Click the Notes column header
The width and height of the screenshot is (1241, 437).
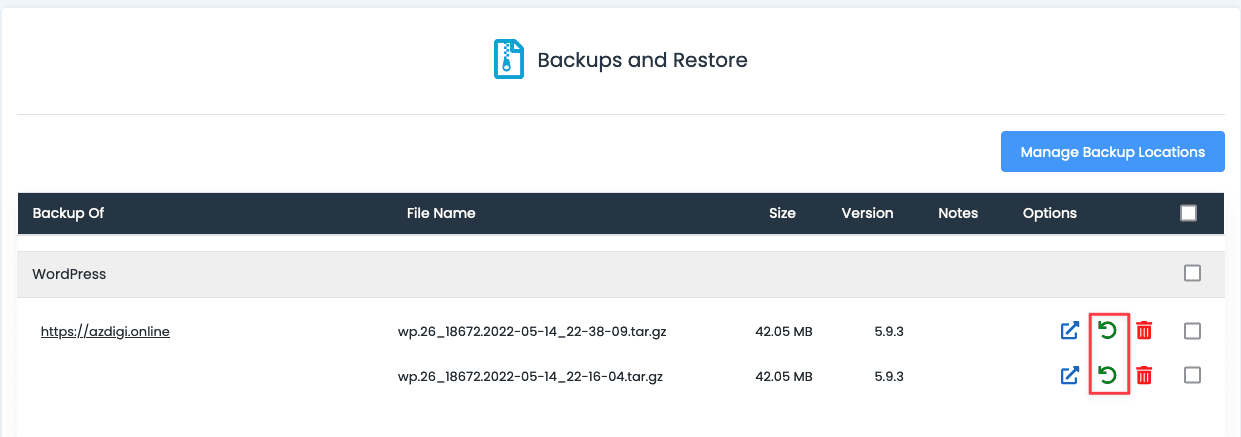pyautogui.click(x=958, y=213)
